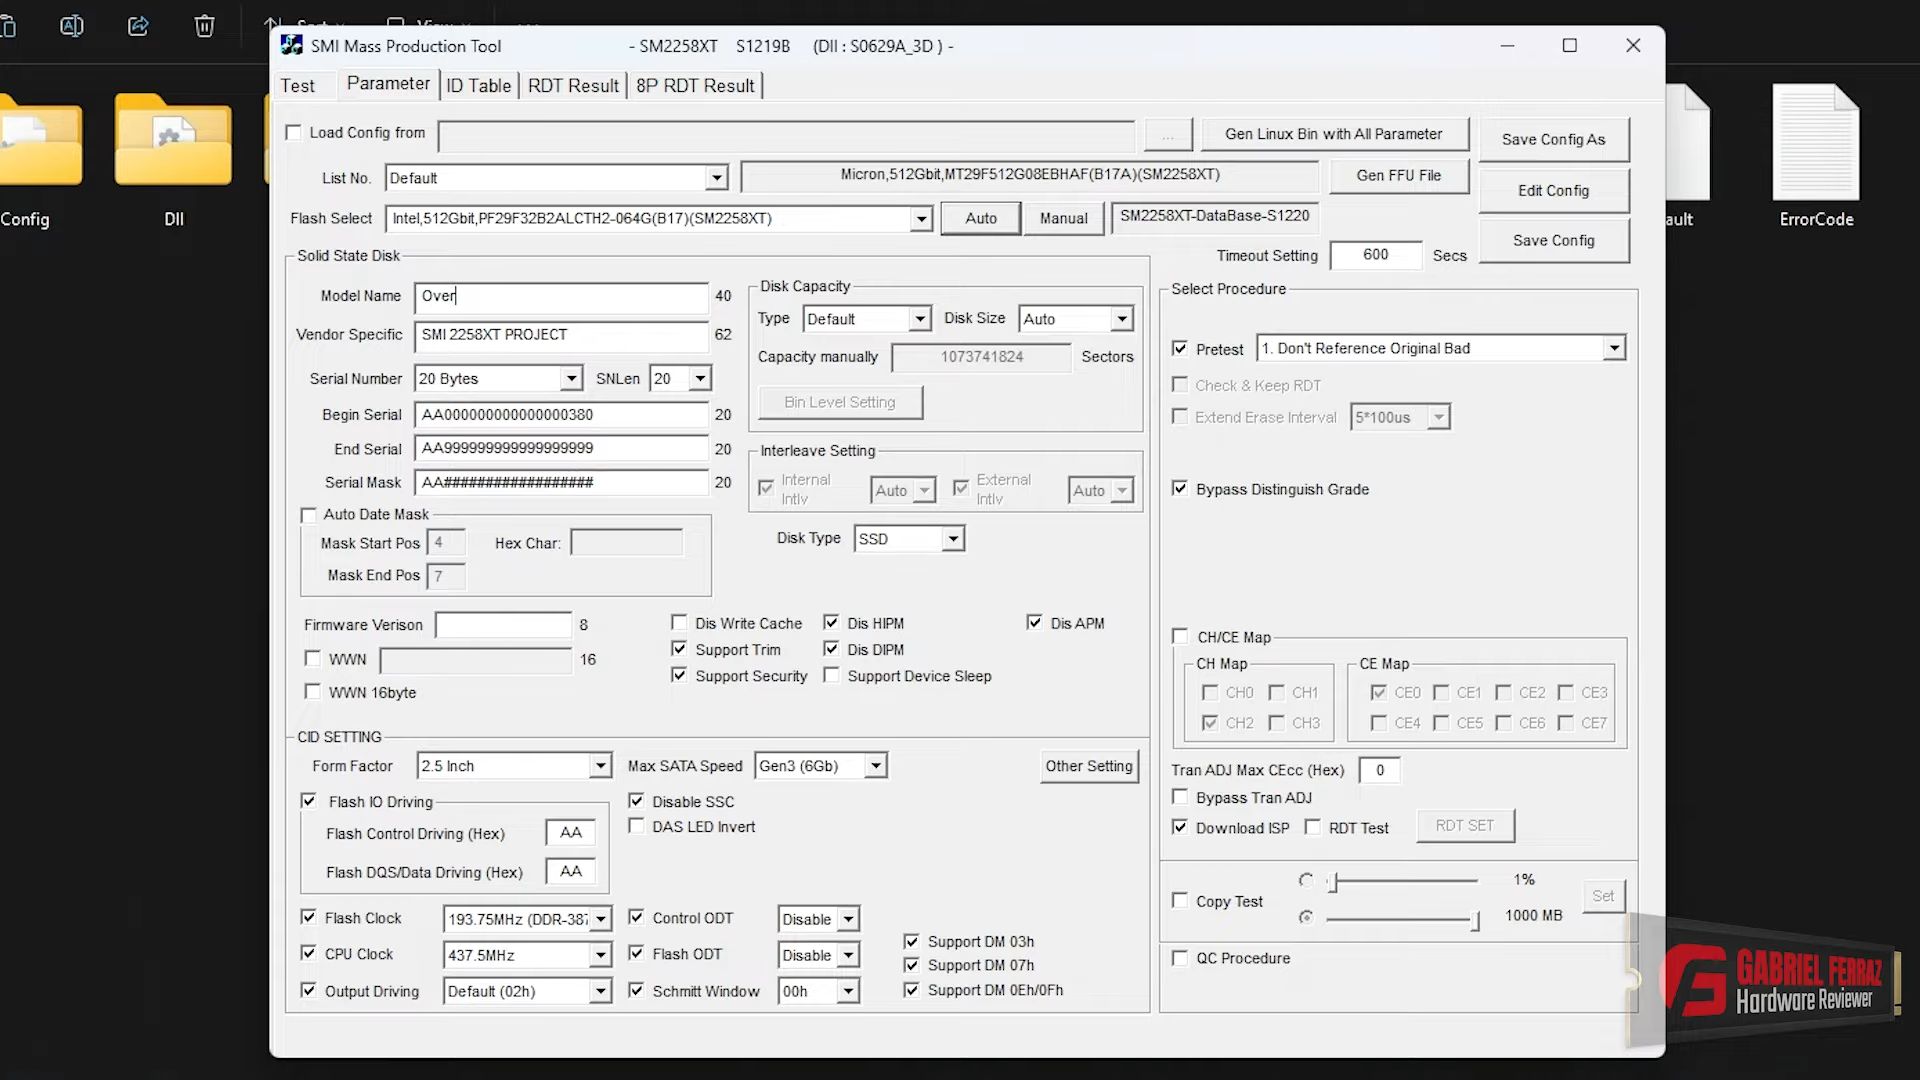Enable the Load Config from checkbox
This screenshot has height=1080, width=1920.
coord(294,133)
